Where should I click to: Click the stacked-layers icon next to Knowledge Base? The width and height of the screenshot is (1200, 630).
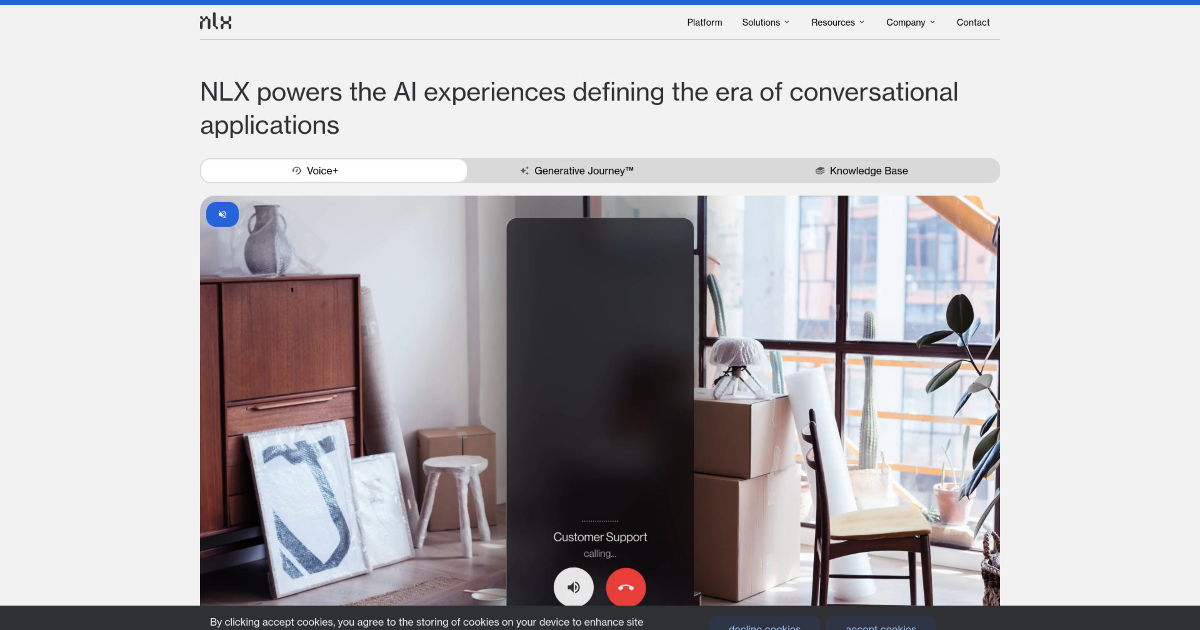point(820,170)
